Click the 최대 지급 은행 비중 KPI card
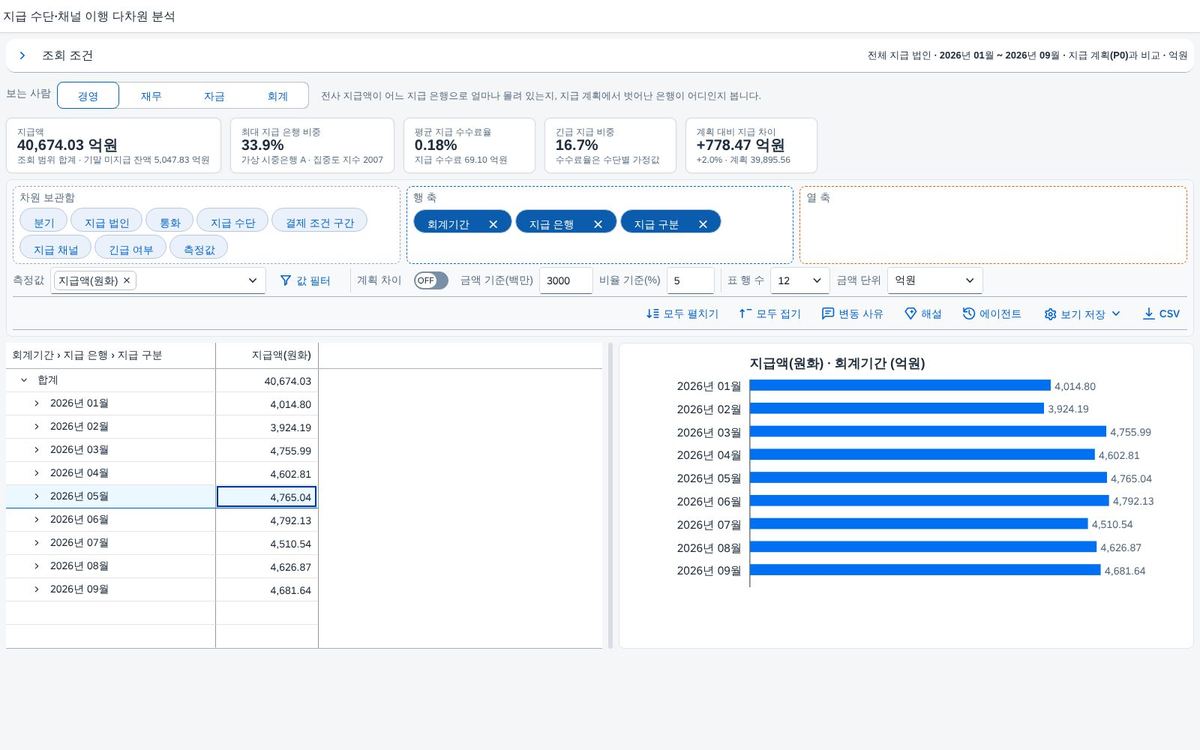The width and height of the screenshot is (1200, 750). (x=312, y=146)
